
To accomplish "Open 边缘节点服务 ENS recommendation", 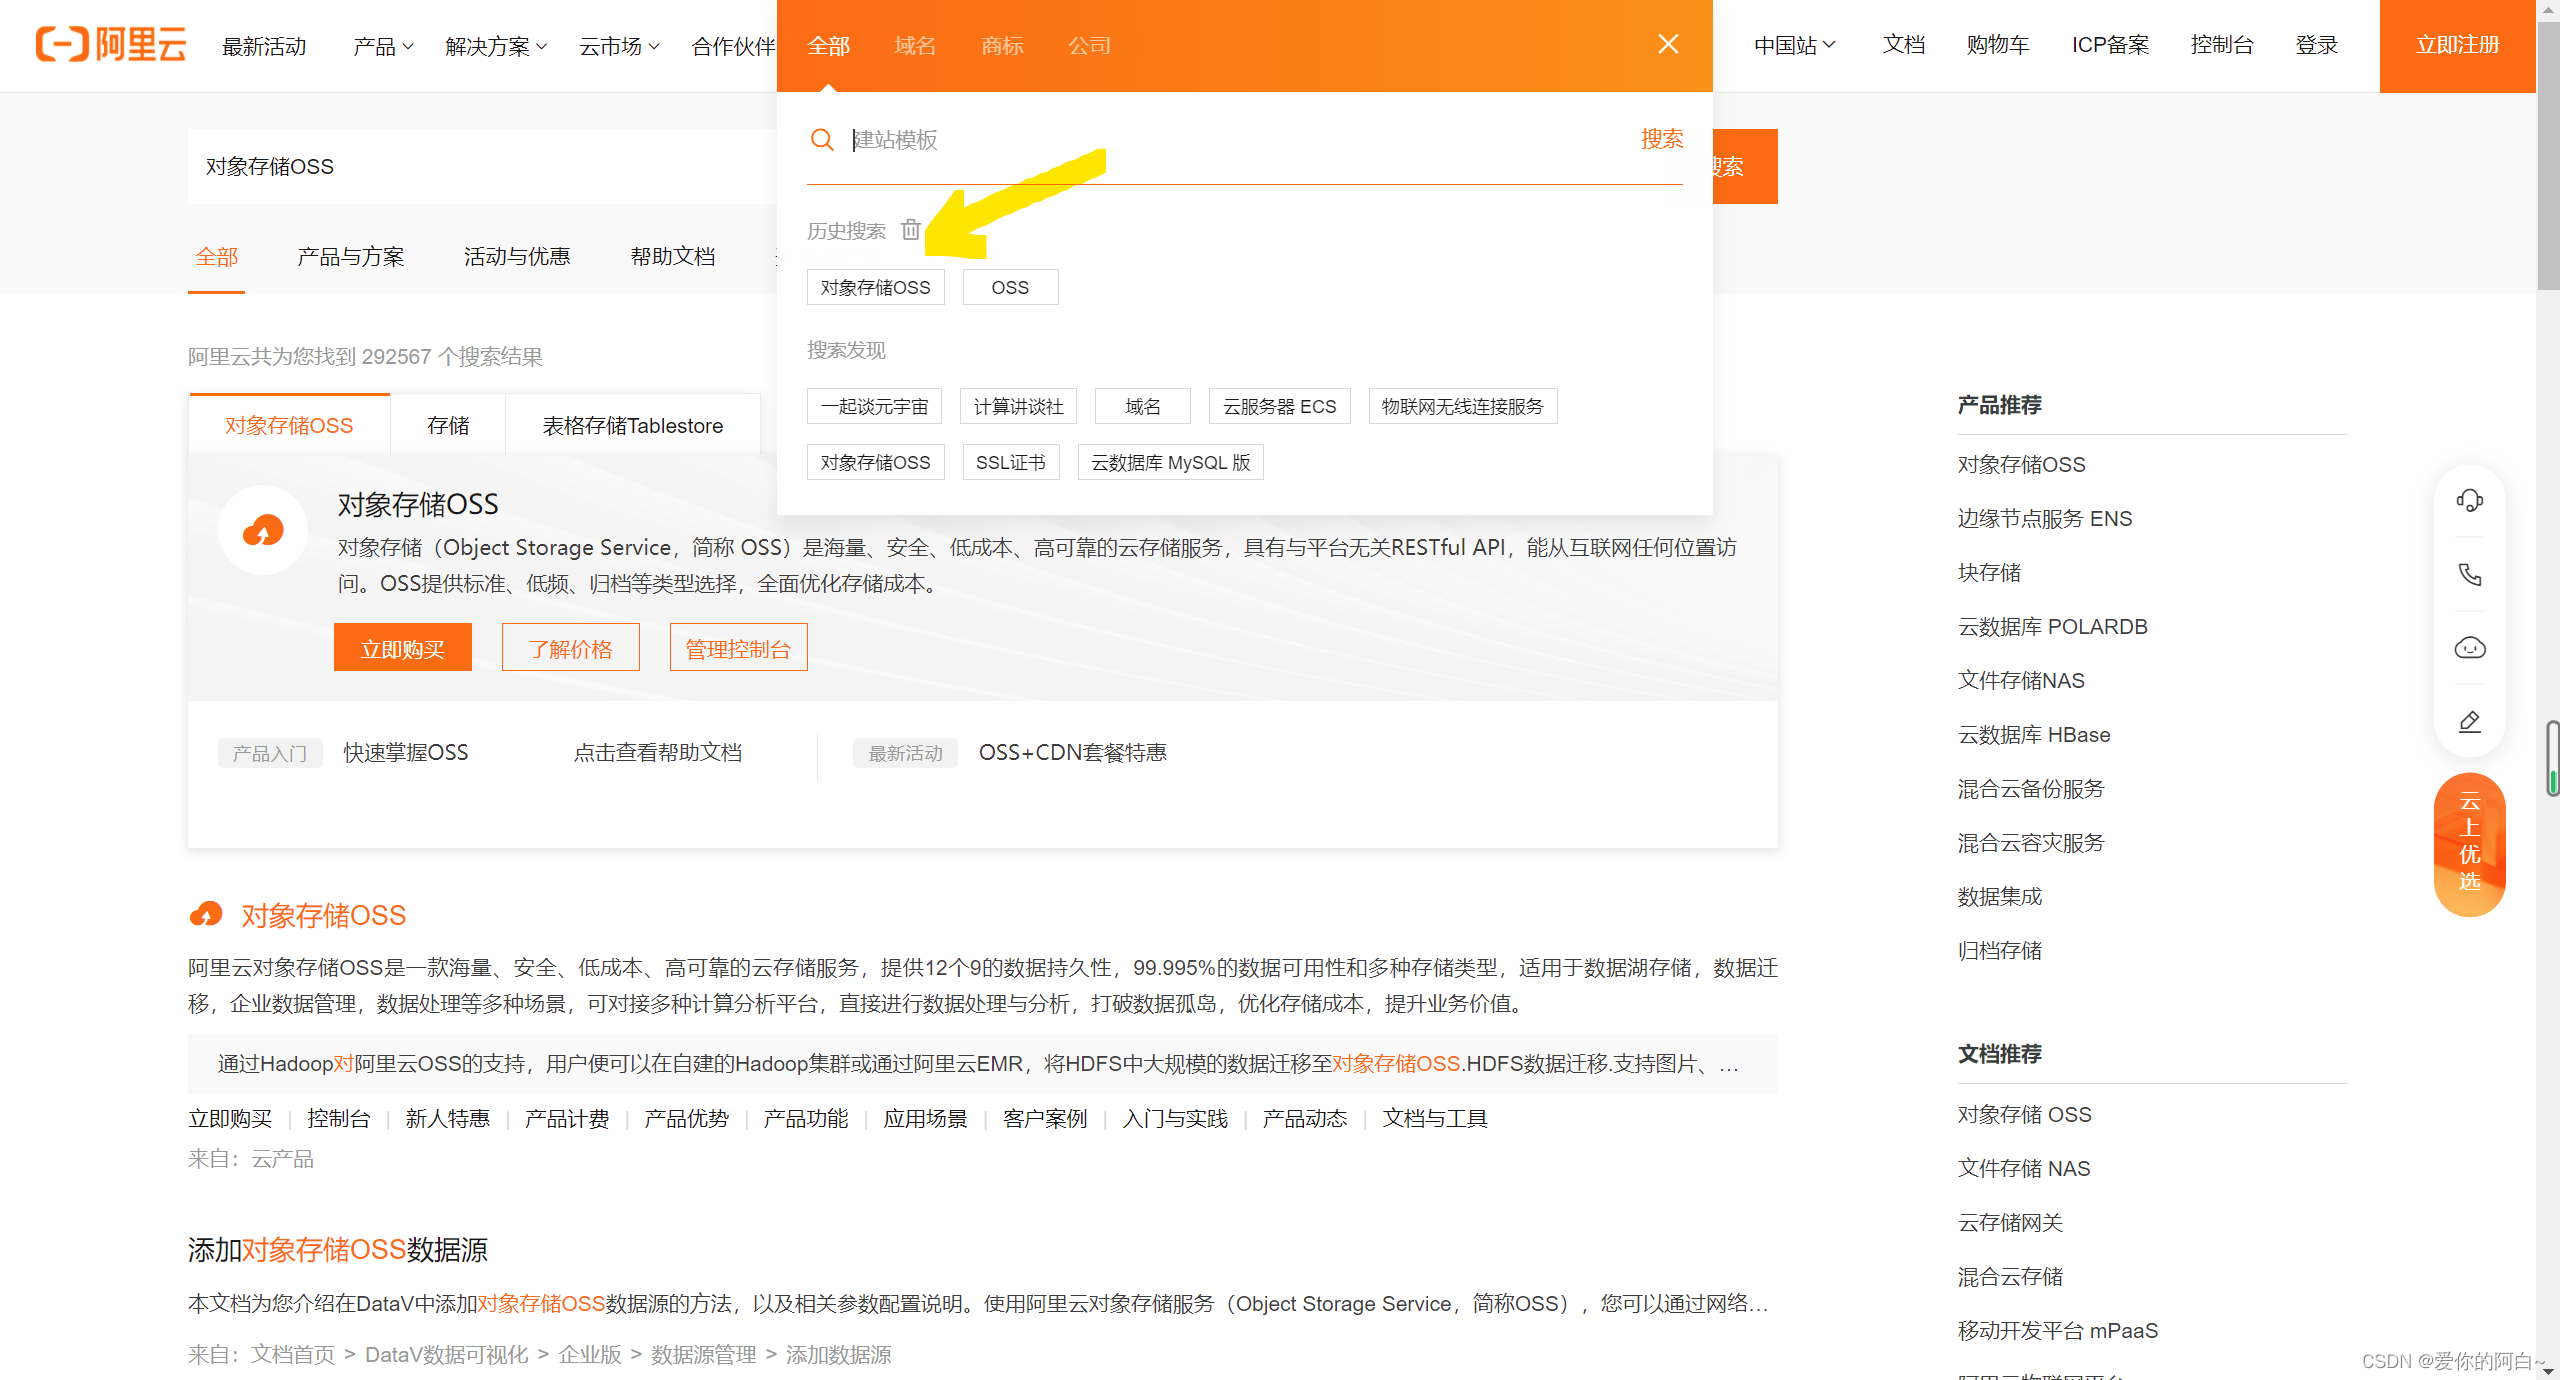I will (x=2044, y=518).
